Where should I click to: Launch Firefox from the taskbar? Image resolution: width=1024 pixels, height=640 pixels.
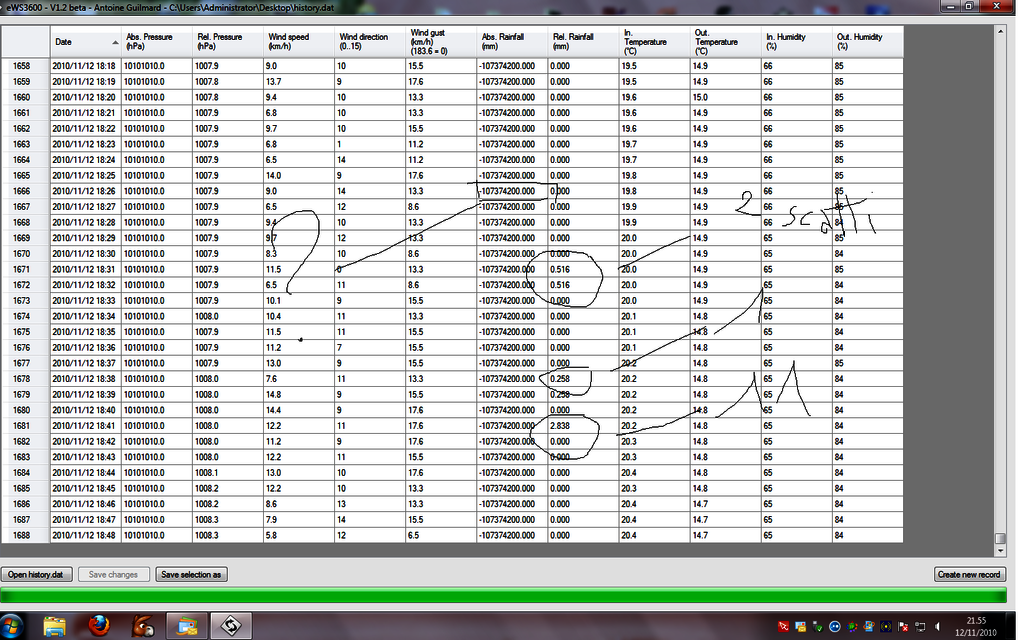tap(98, 627)
